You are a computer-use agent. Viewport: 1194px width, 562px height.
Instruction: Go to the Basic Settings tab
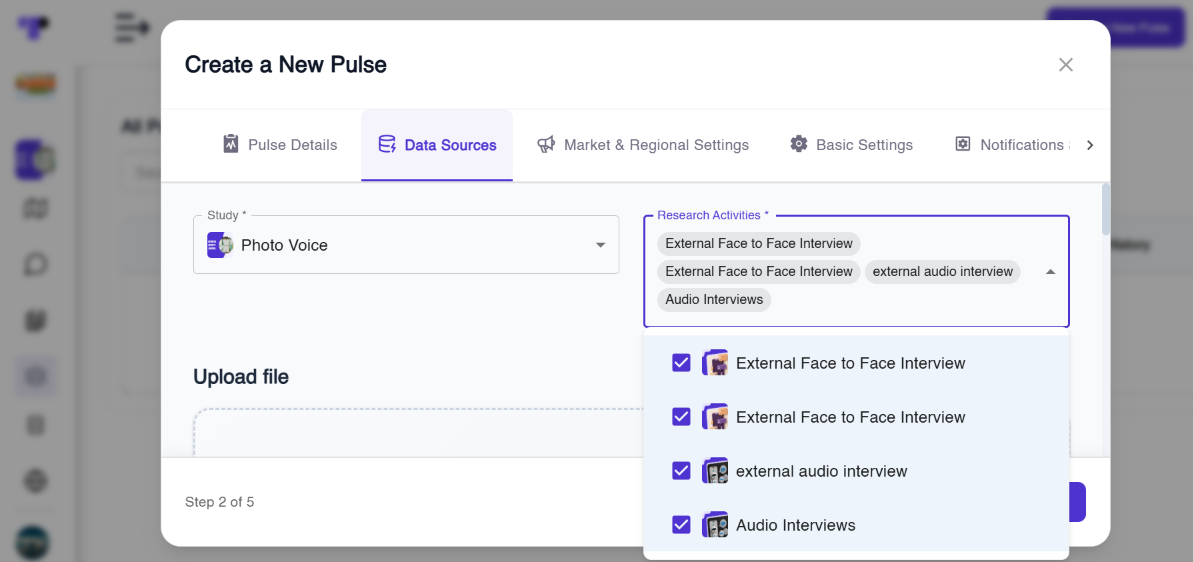851,145
